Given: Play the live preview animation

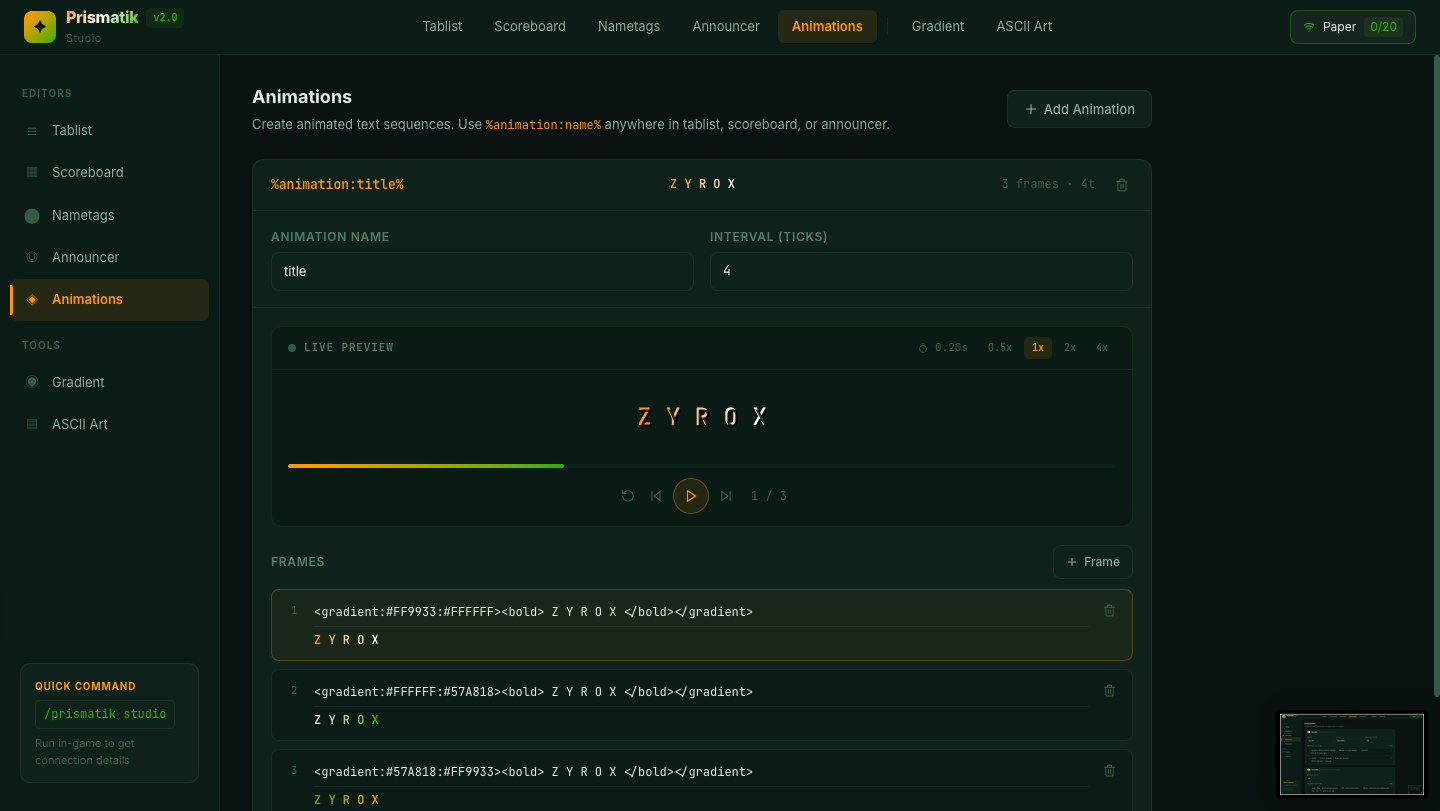Looking at the screenshot, I should 691,496.
